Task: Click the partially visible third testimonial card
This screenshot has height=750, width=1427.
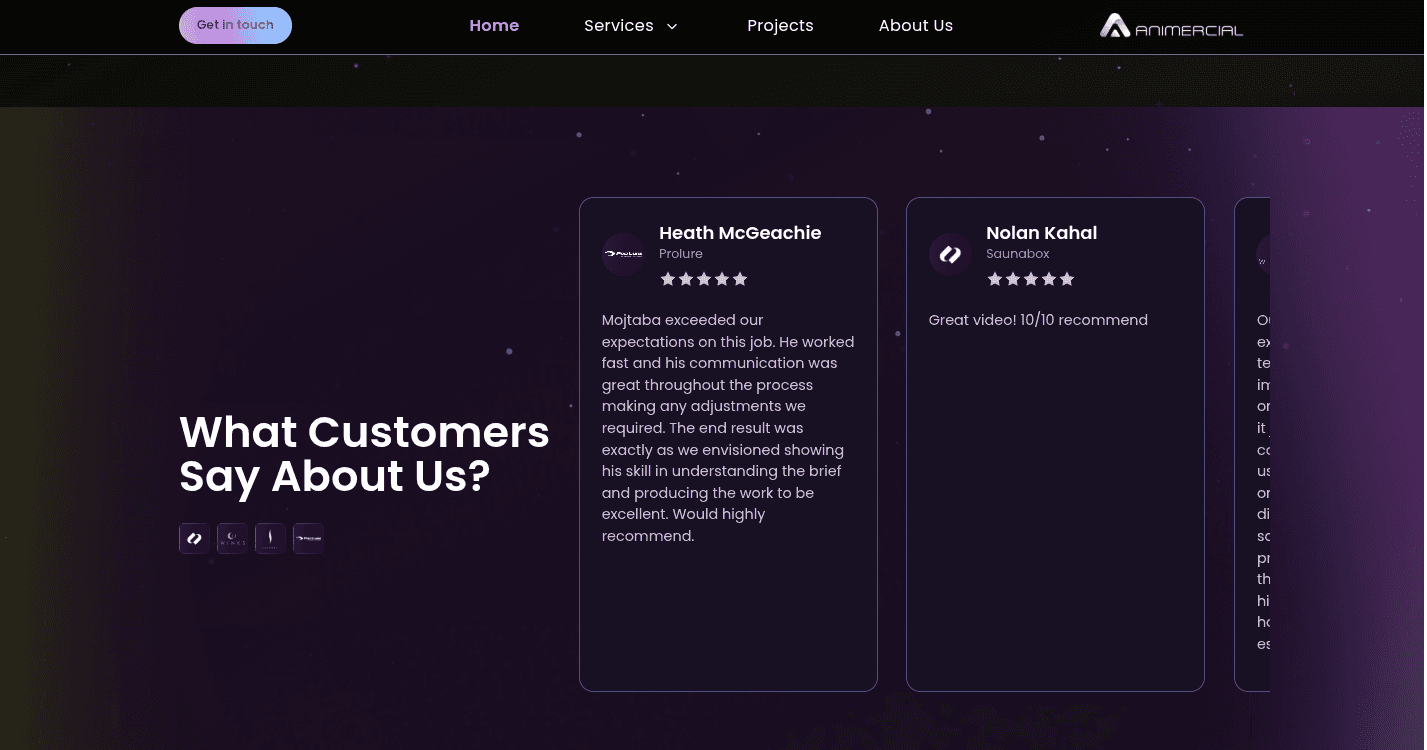Action: (1252, 444)
